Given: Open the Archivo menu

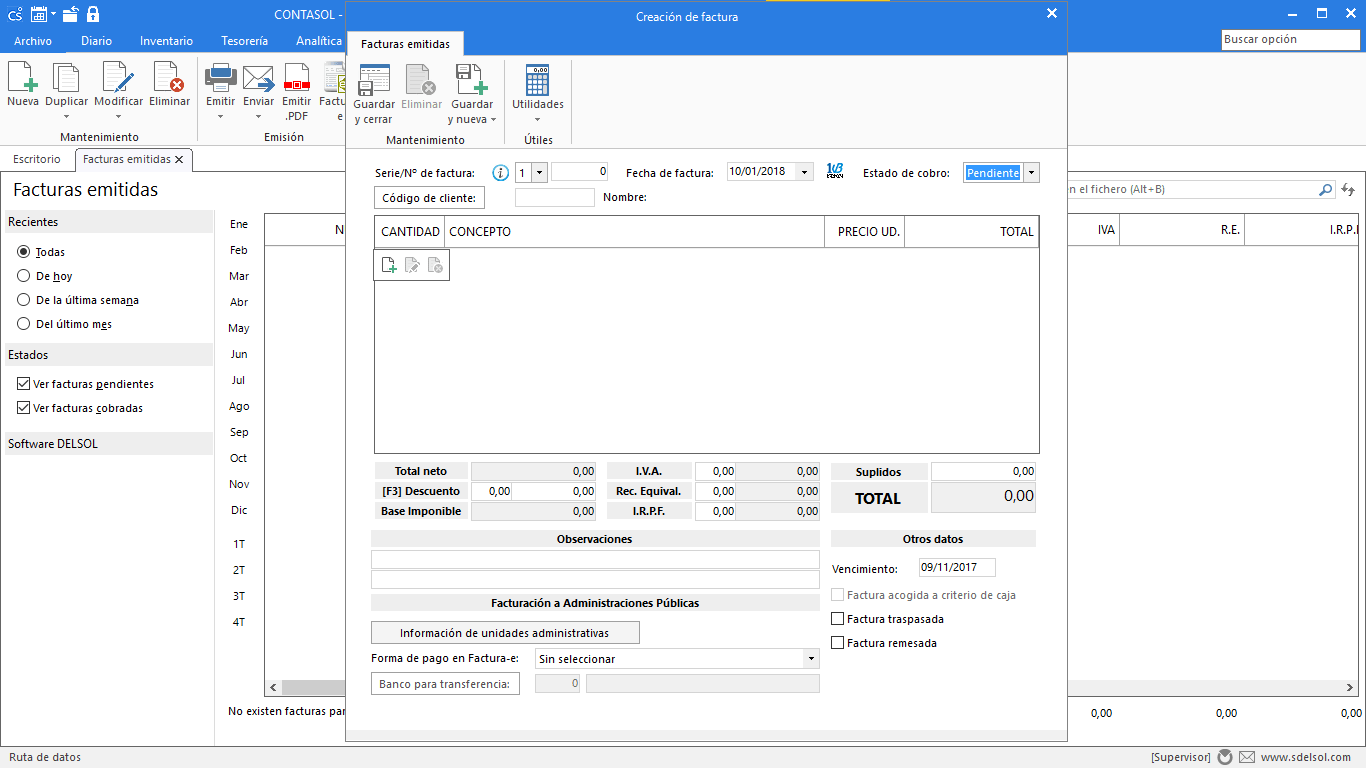Looking at the screenshot, I should [33, 41].
